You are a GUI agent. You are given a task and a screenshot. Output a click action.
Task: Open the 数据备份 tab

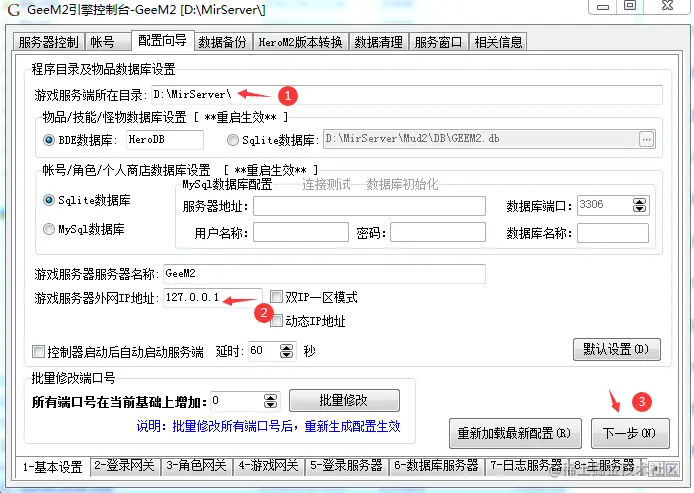pyautogui.click(x=223, y=42)
